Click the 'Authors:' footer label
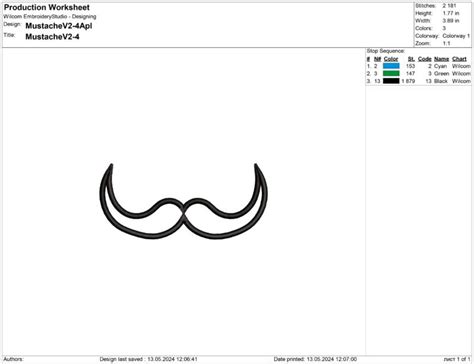 (x=13, y=359)
